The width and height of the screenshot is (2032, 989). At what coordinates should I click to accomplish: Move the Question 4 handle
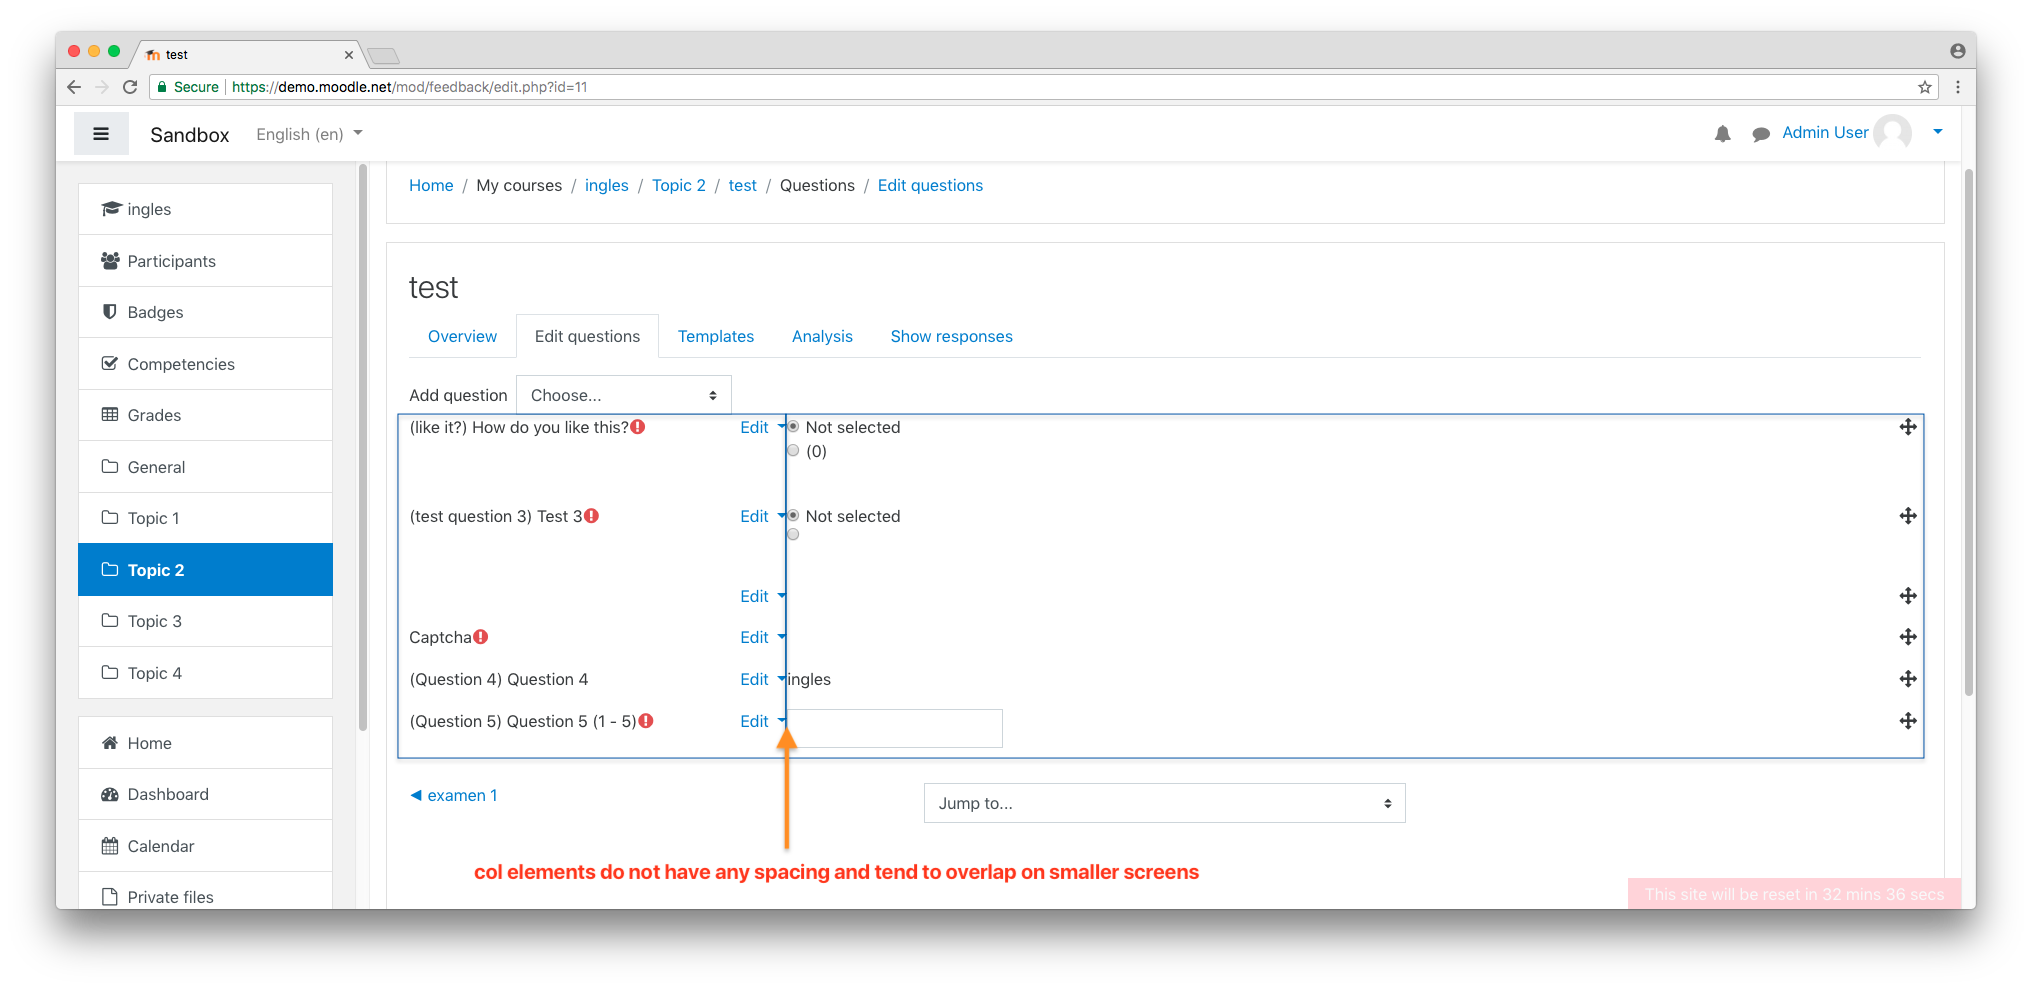(x=1908, y=679)
